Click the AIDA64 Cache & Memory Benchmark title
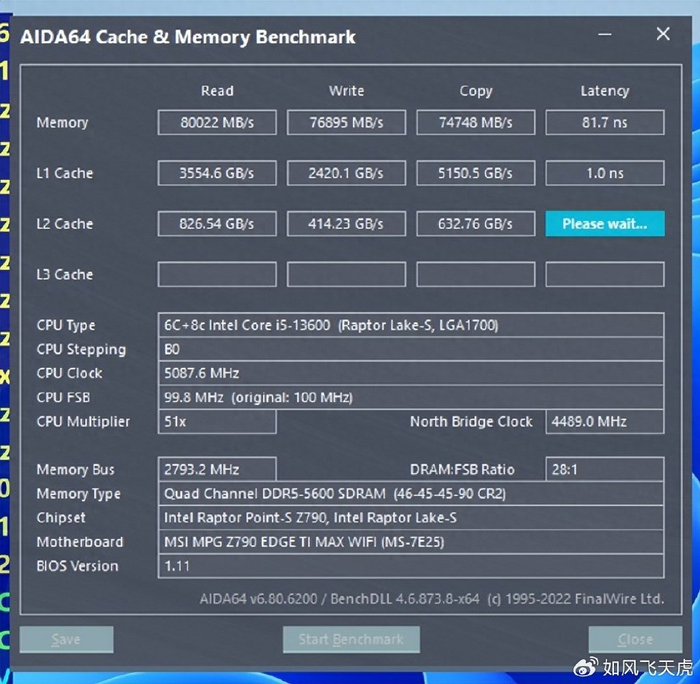Screen dimensions: 700x684 188,37
